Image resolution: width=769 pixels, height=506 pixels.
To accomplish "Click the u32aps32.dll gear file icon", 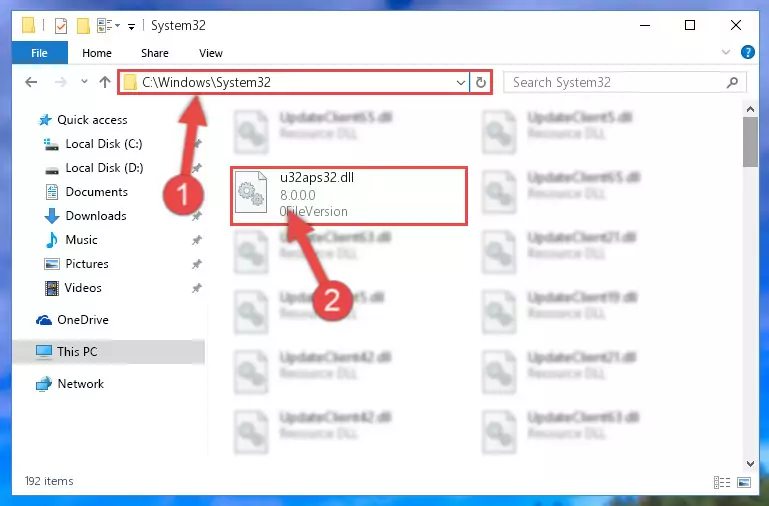I will tap(251, 192).
